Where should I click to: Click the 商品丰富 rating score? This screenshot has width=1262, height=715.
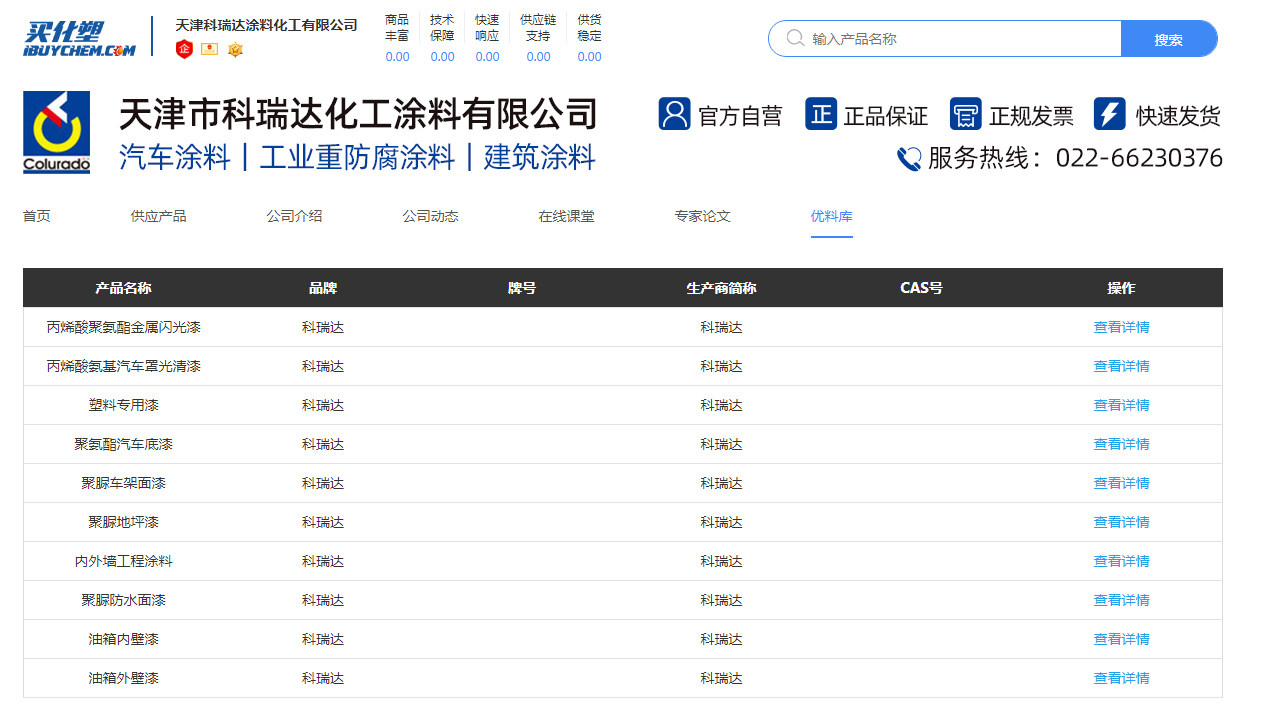click(397, 57)
